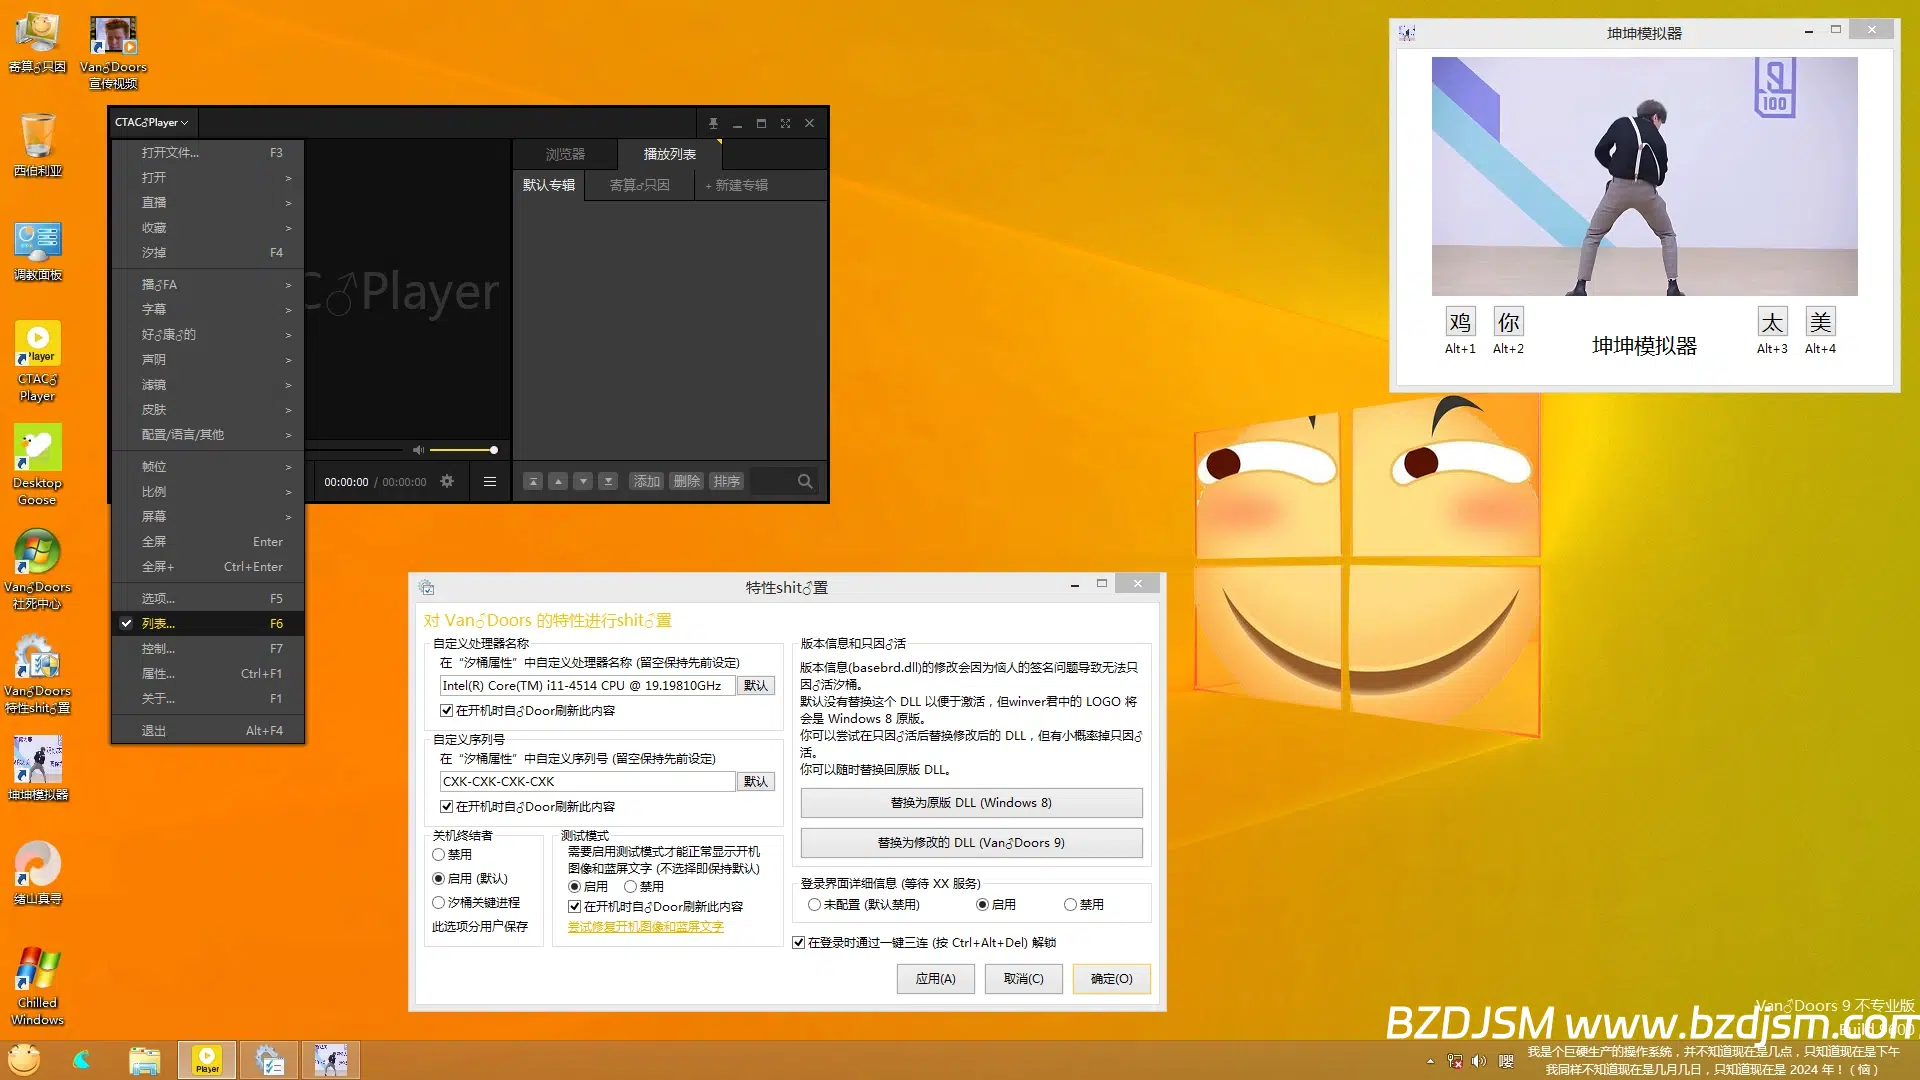Screen dimensions: 1920x1080
Task: Move playlist item down one
Action: click(x=583, y=481)
